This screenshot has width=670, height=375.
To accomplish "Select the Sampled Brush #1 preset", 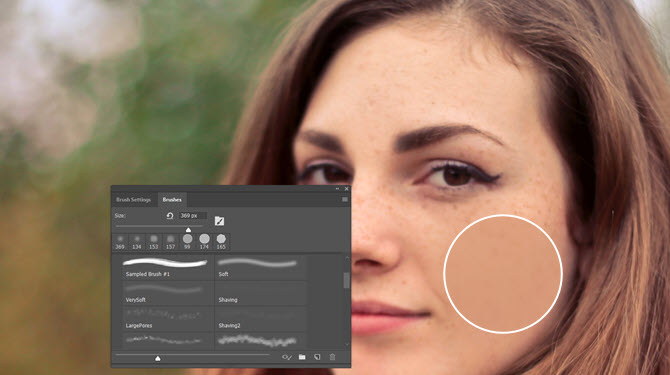I will click(168, 267).
